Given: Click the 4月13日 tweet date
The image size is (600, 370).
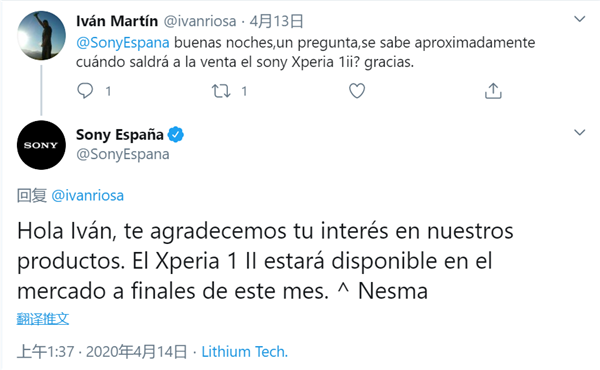Looking at the screenshot, I should coord(276,21).
